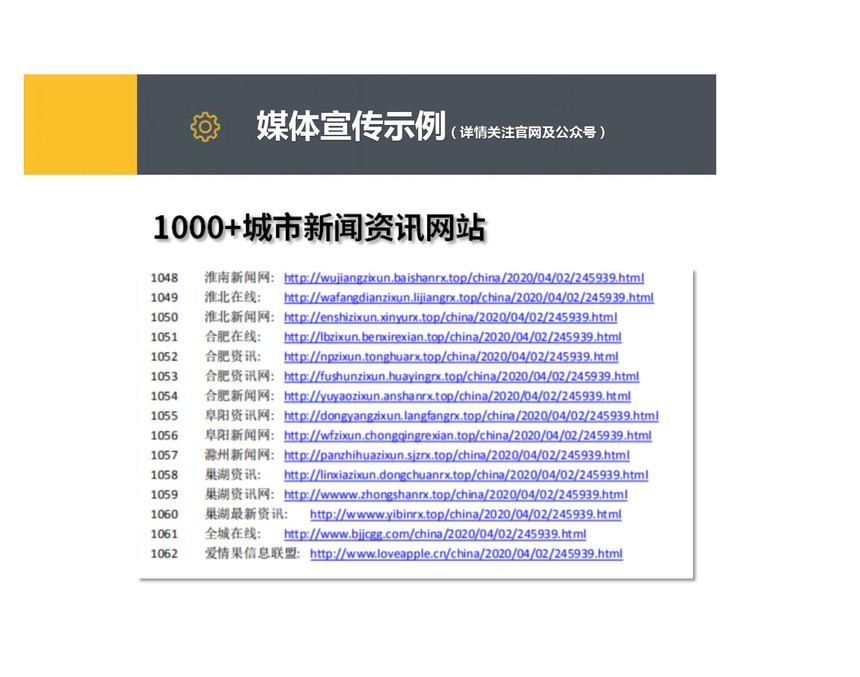Open the panzhihuazixun.sjzrx.top link
This screenshot has height=677, width=860.
pos(457,455)
